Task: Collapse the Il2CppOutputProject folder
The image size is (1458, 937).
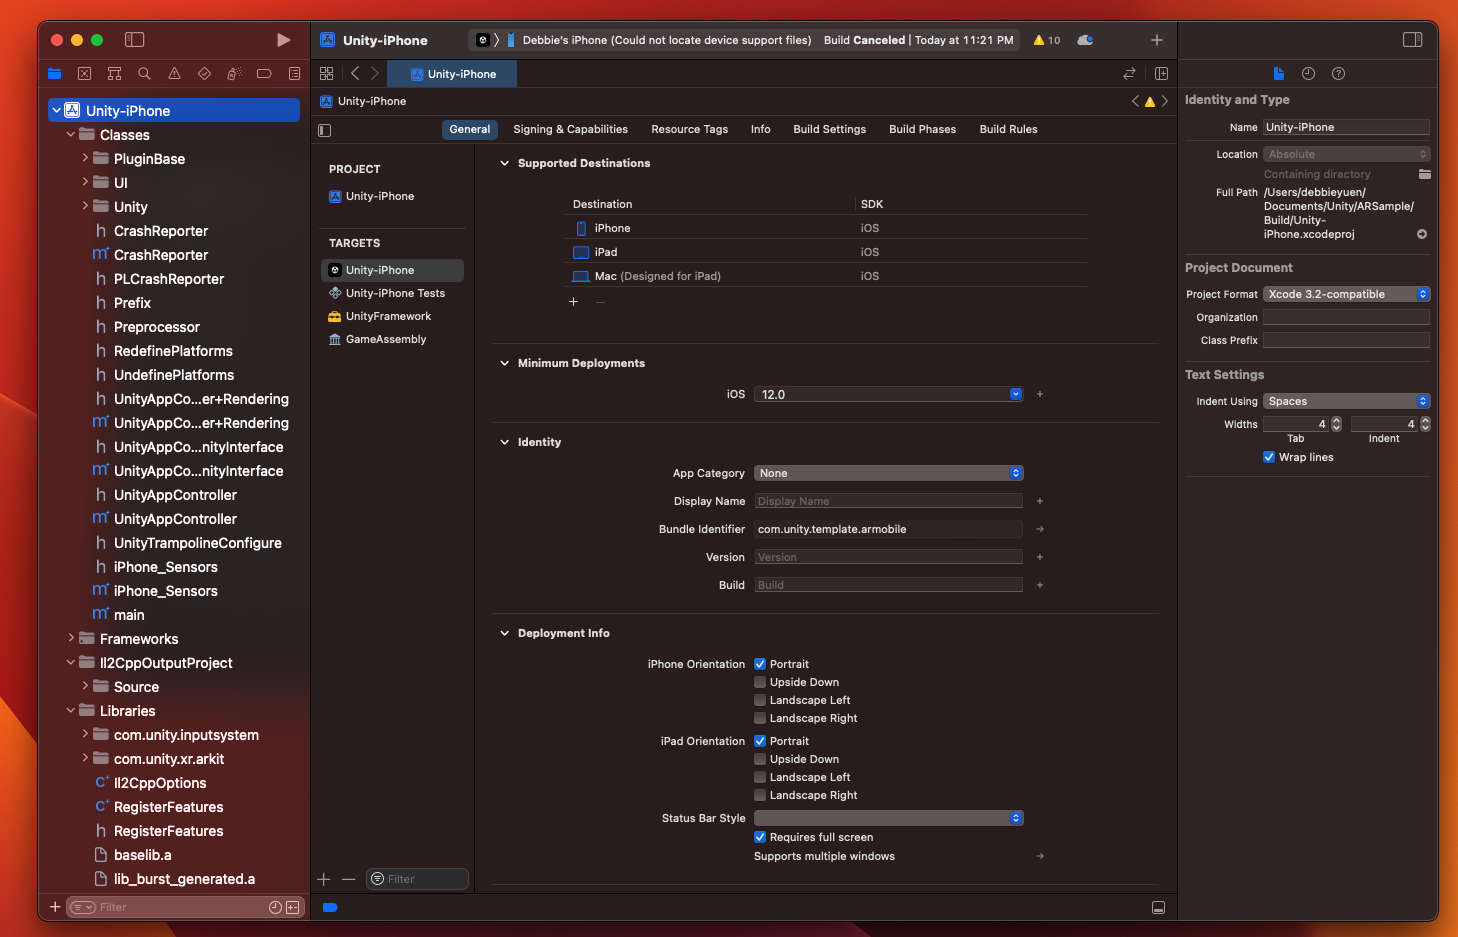Action: click(x=71, y=662)
